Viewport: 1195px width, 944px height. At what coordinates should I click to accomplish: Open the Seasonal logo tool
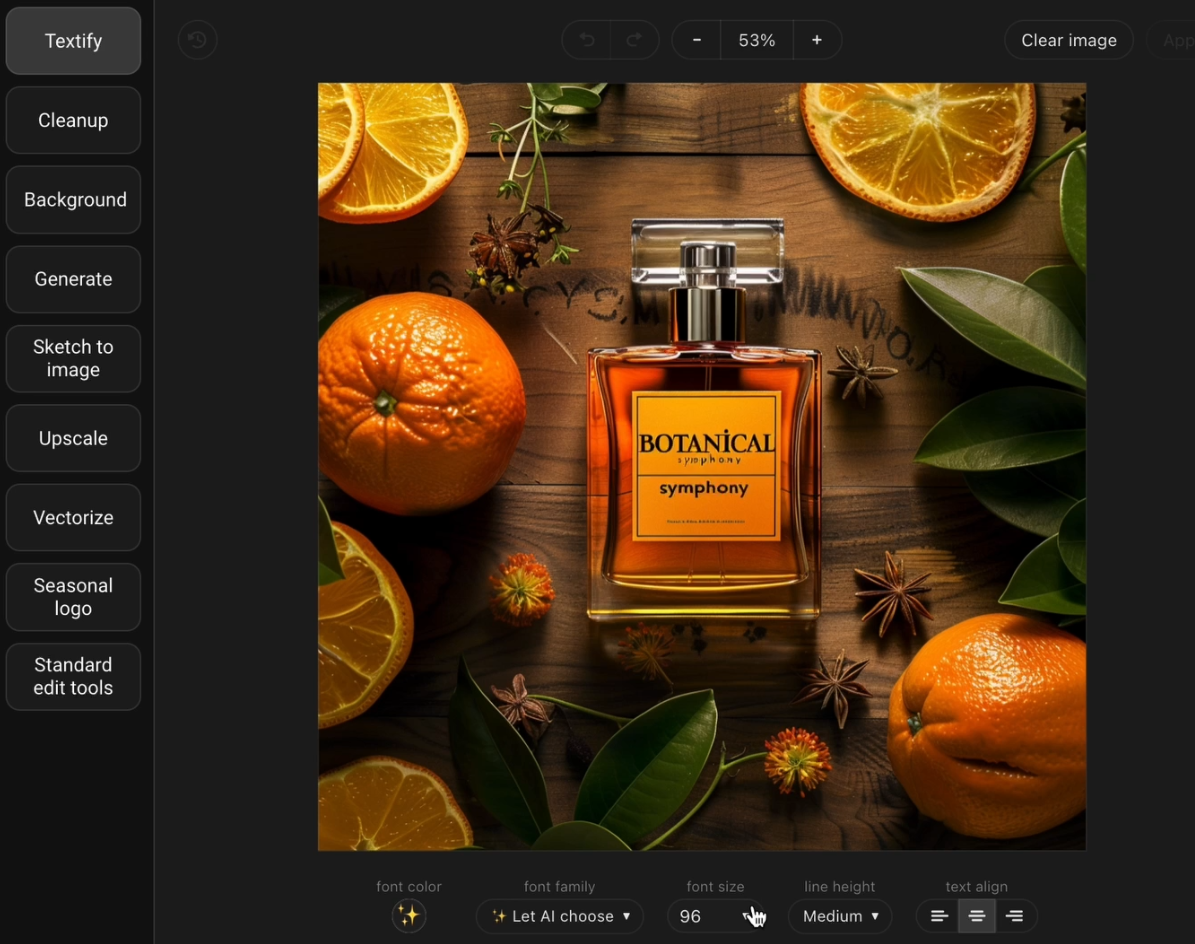click(x=73, y=597)
